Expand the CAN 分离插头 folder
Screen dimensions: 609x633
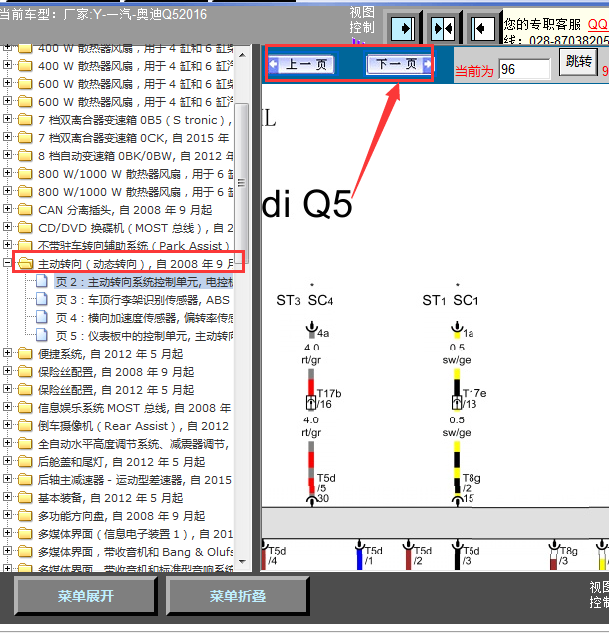(x=7, y=209)
